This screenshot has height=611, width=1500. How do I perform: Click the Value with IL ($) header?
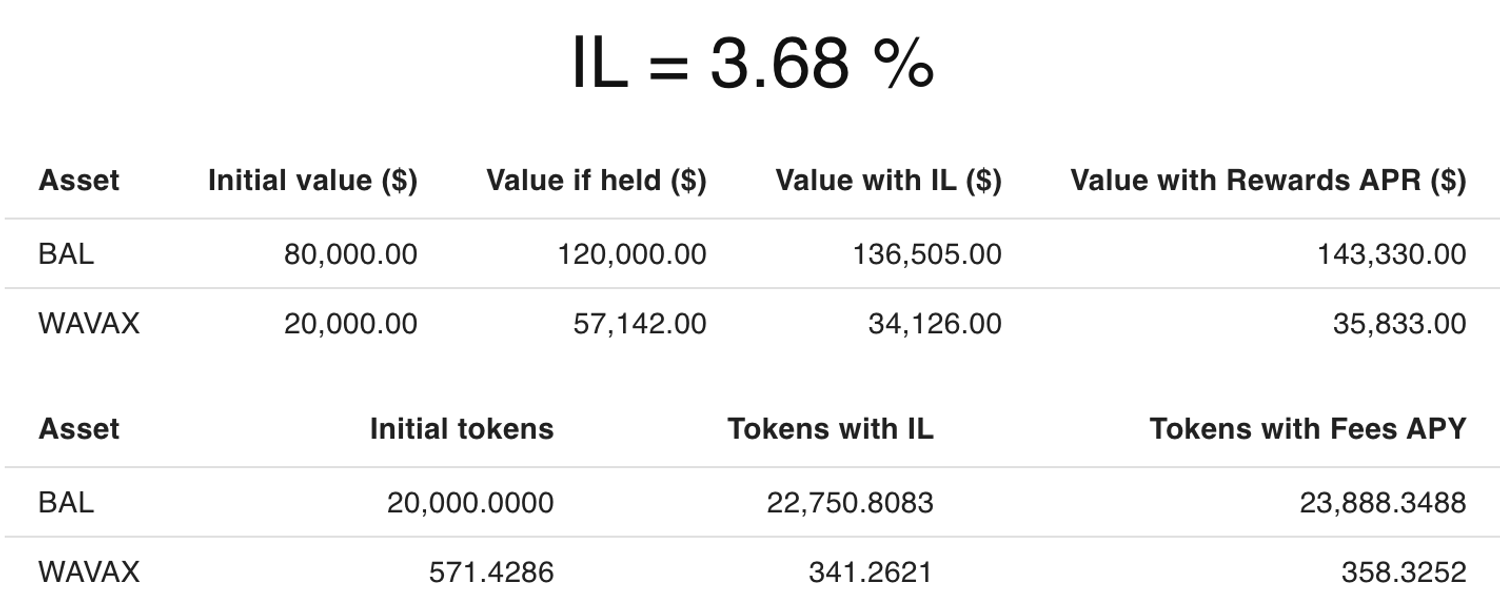(888, 180)
